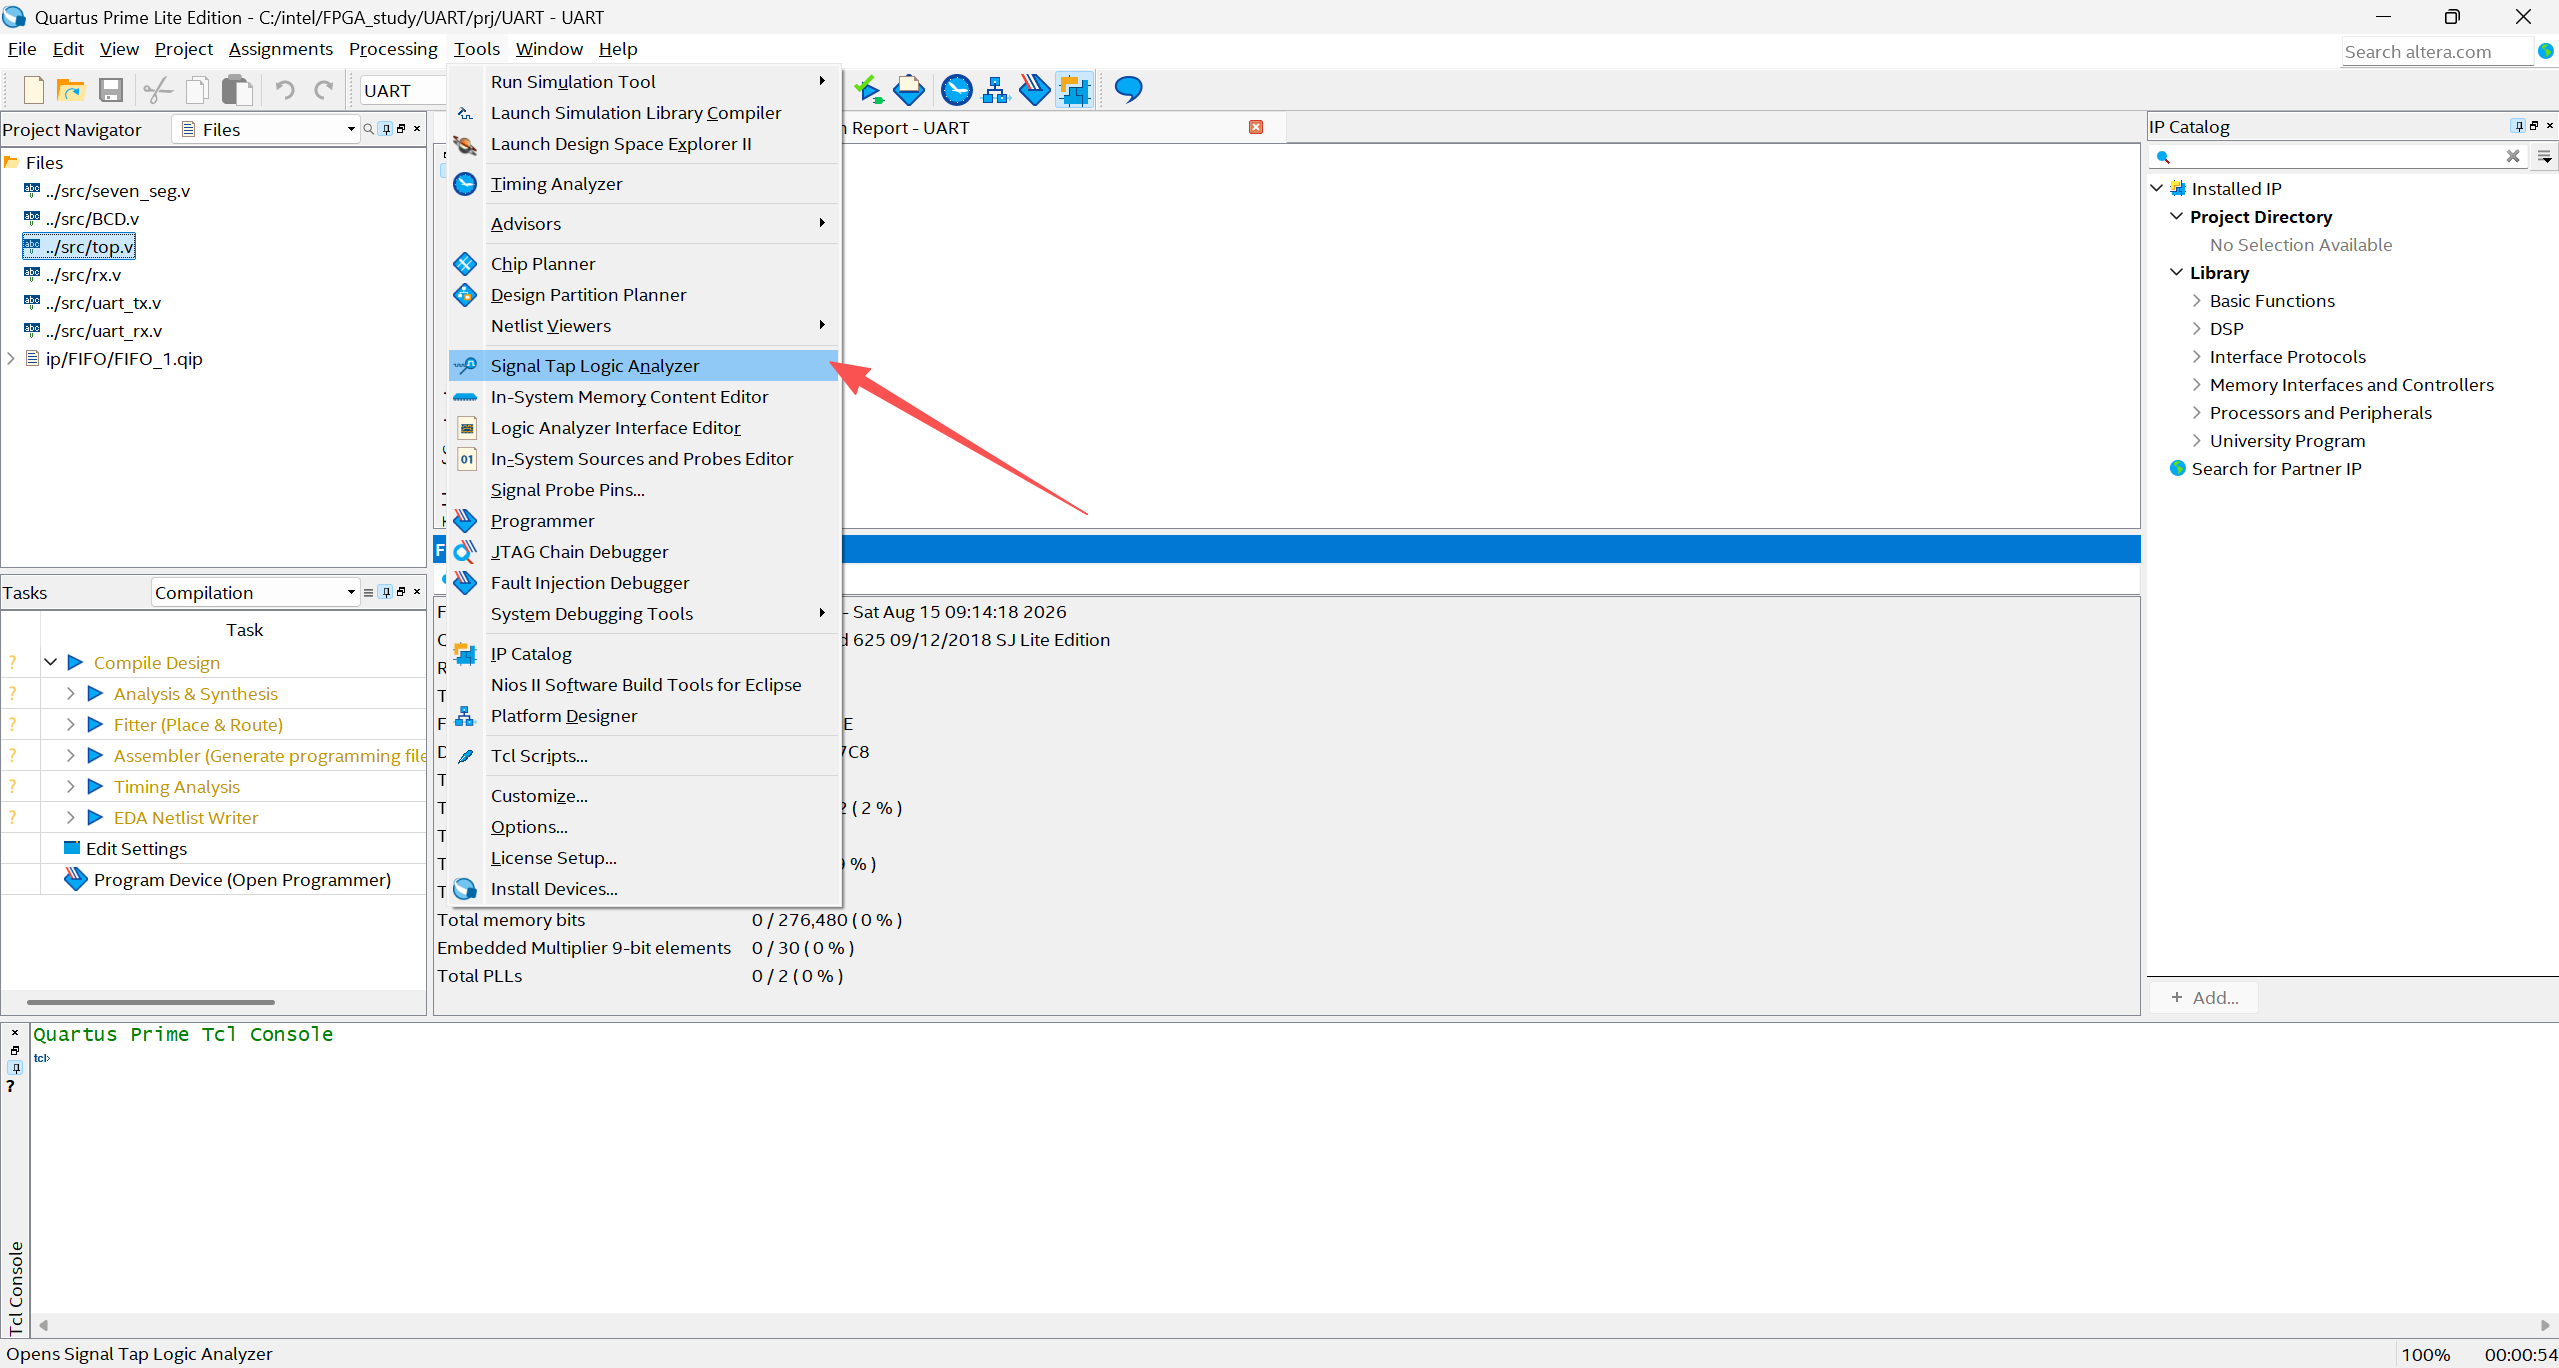Click the Undo arrow icon

[285, 90]
